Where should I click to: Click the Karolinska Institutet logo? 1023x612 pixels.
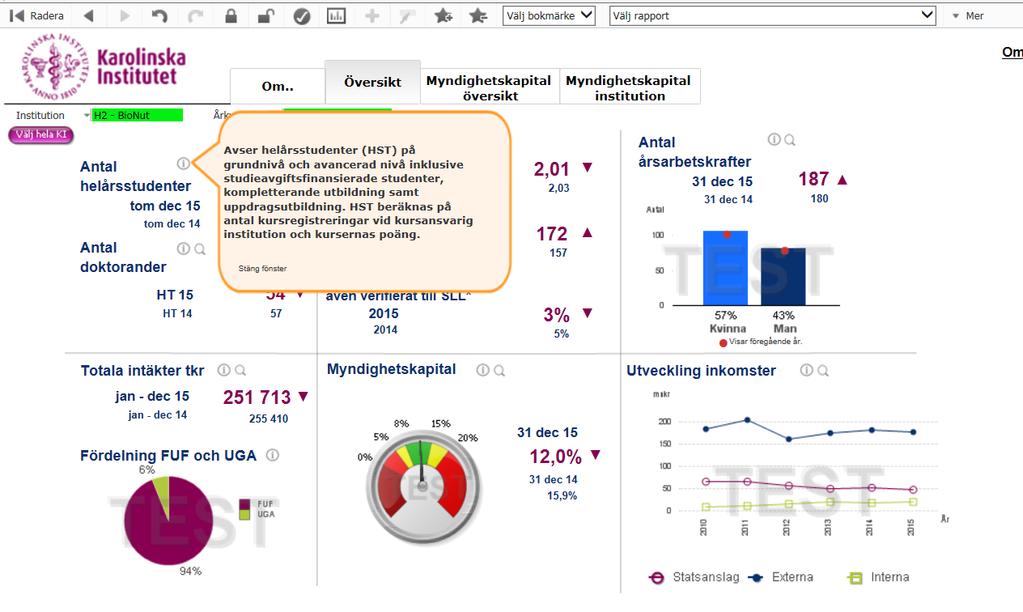click(x=104, y=67)
